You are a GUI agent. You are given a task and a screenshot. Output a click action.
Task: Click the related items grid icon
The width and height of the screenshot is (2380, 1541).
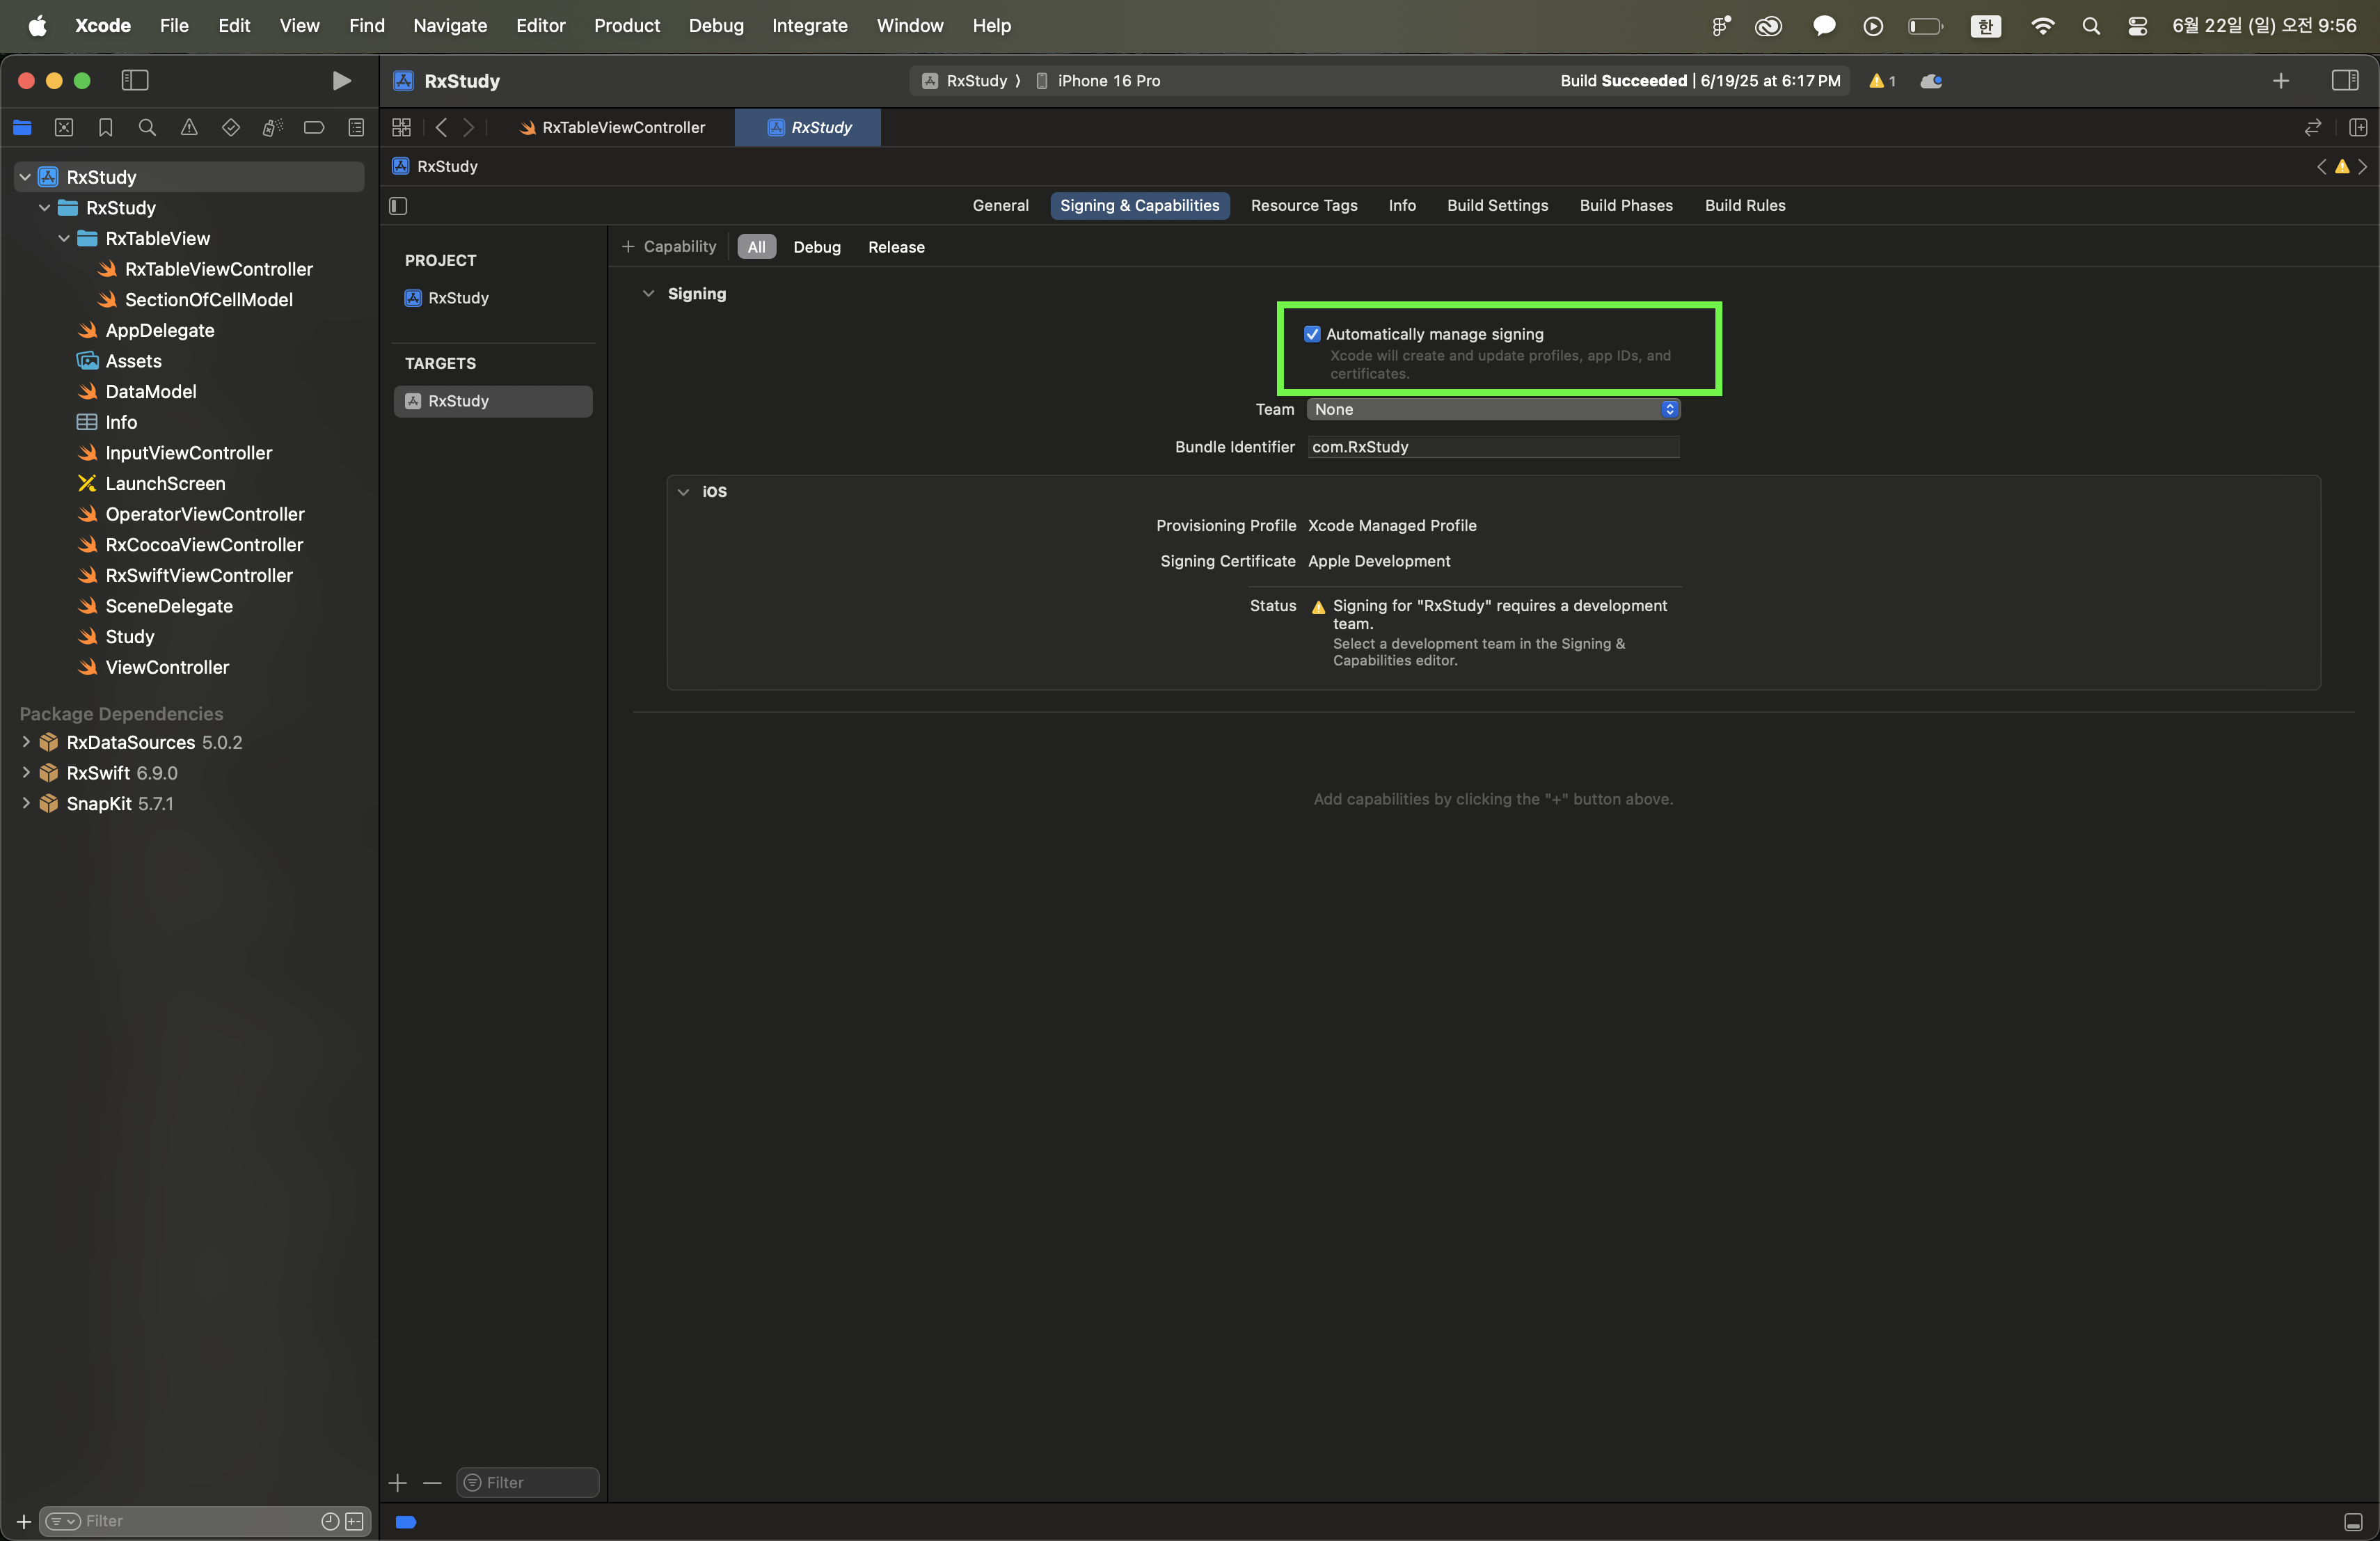[401, 127]
